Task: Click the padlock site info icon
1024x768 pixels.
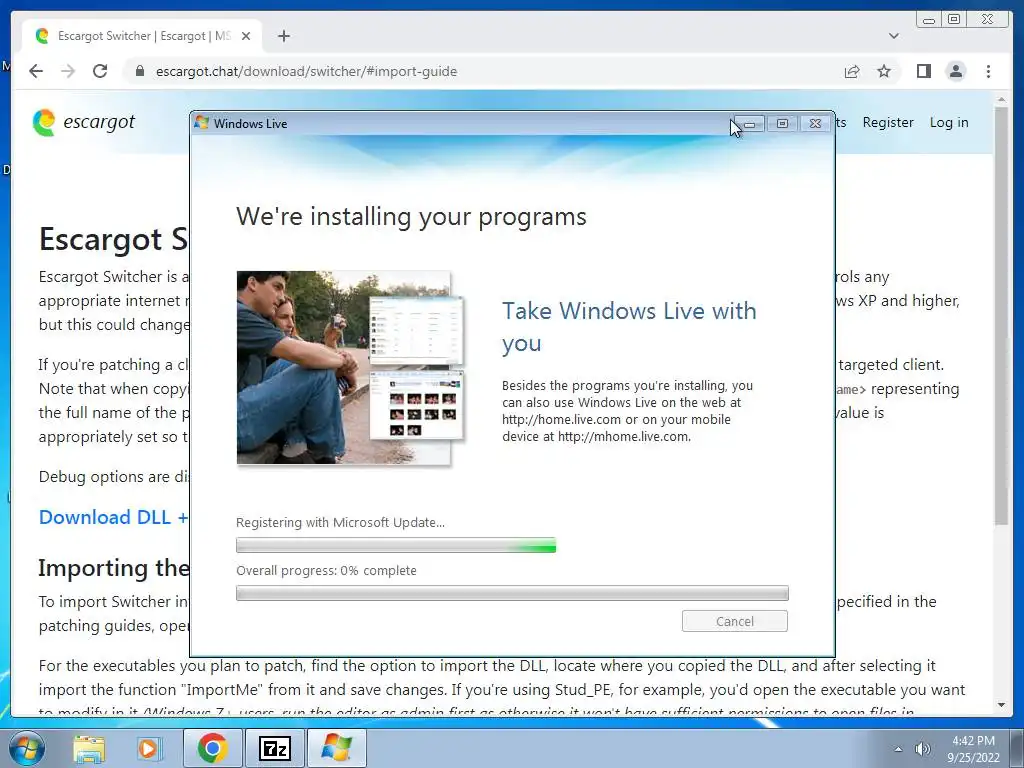Action: point(139,71)
